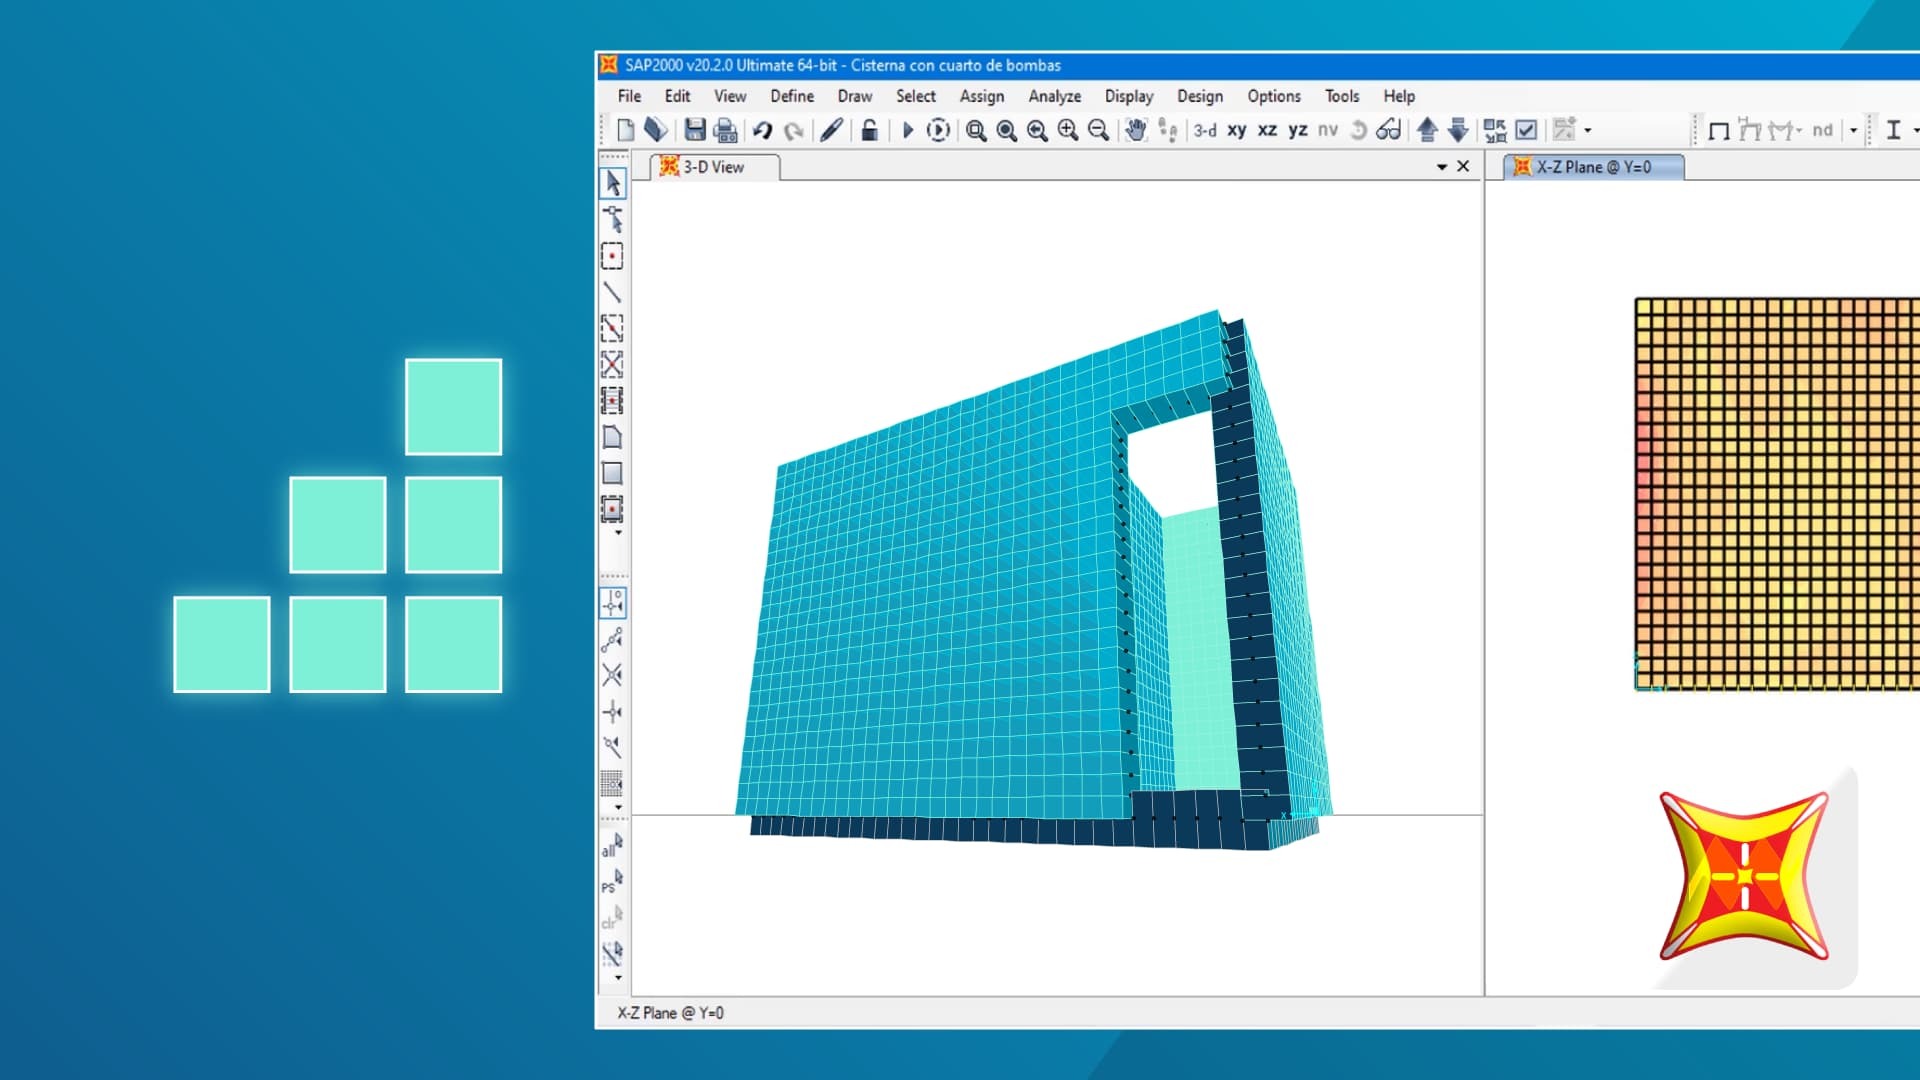This screenshot has width=1920, height=1080.
Task: Click the Move Up in List arrow icon
Action: tap(1427, 130)
